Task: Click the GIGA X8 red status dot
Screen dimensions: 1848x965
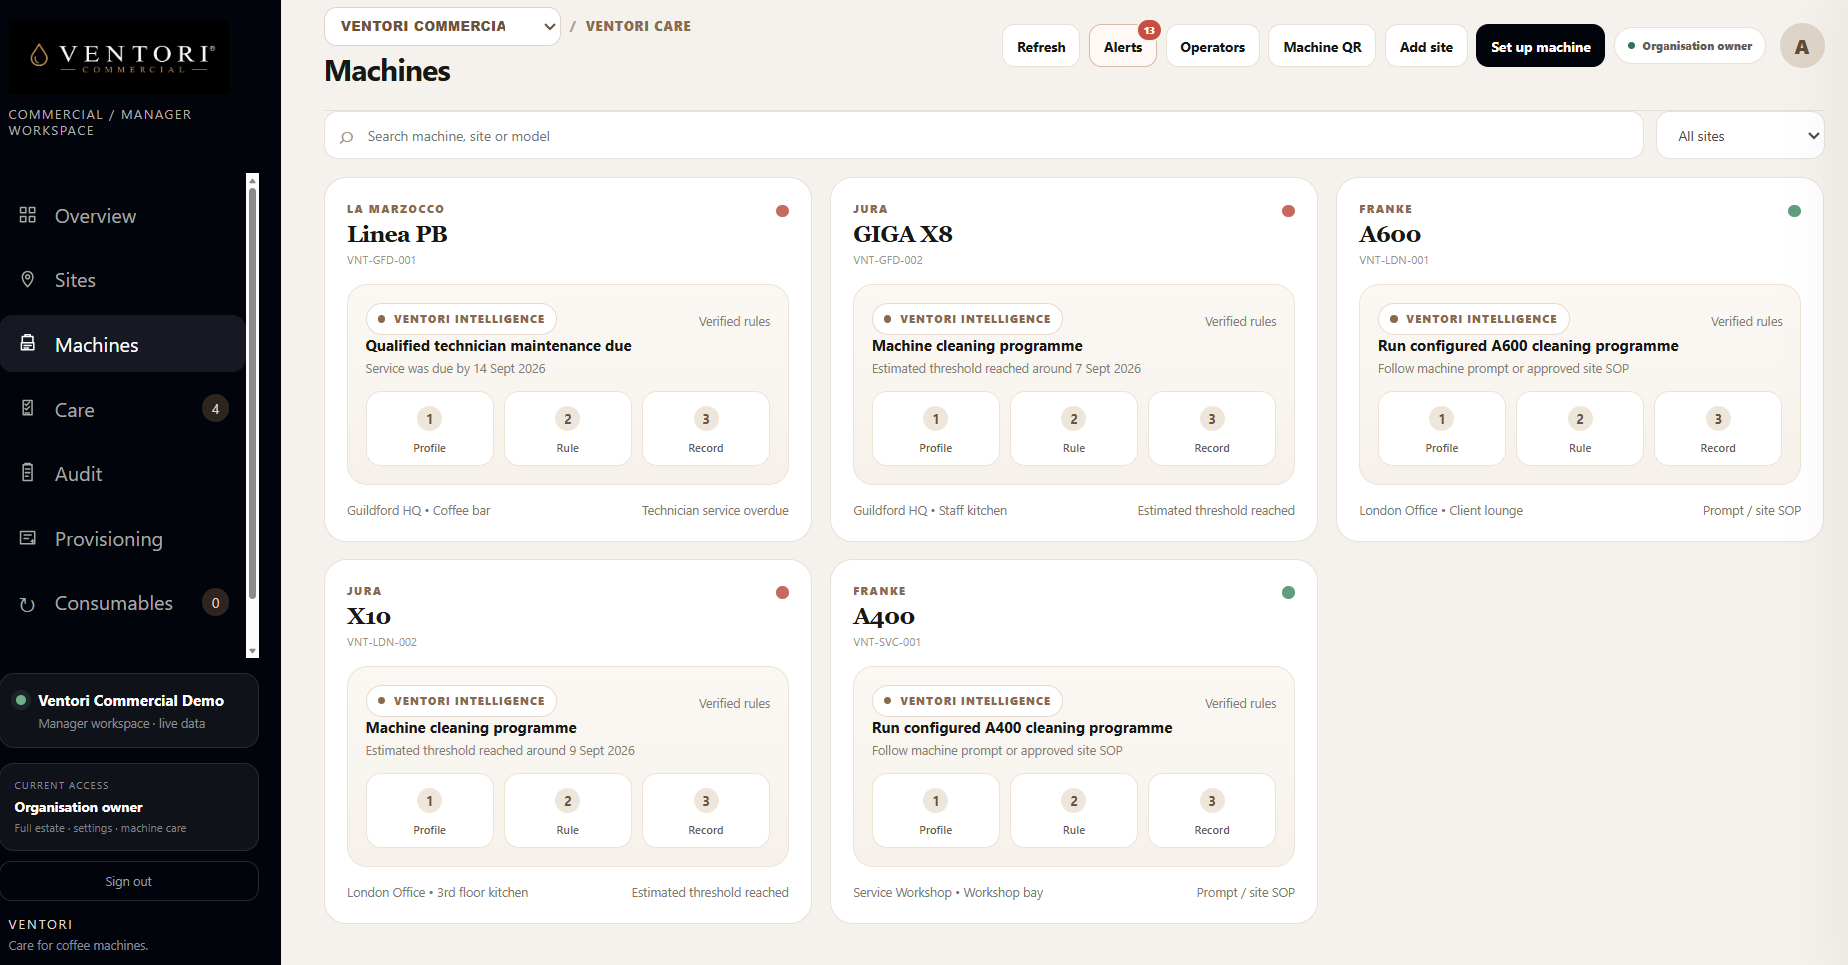Action: 1288,211
